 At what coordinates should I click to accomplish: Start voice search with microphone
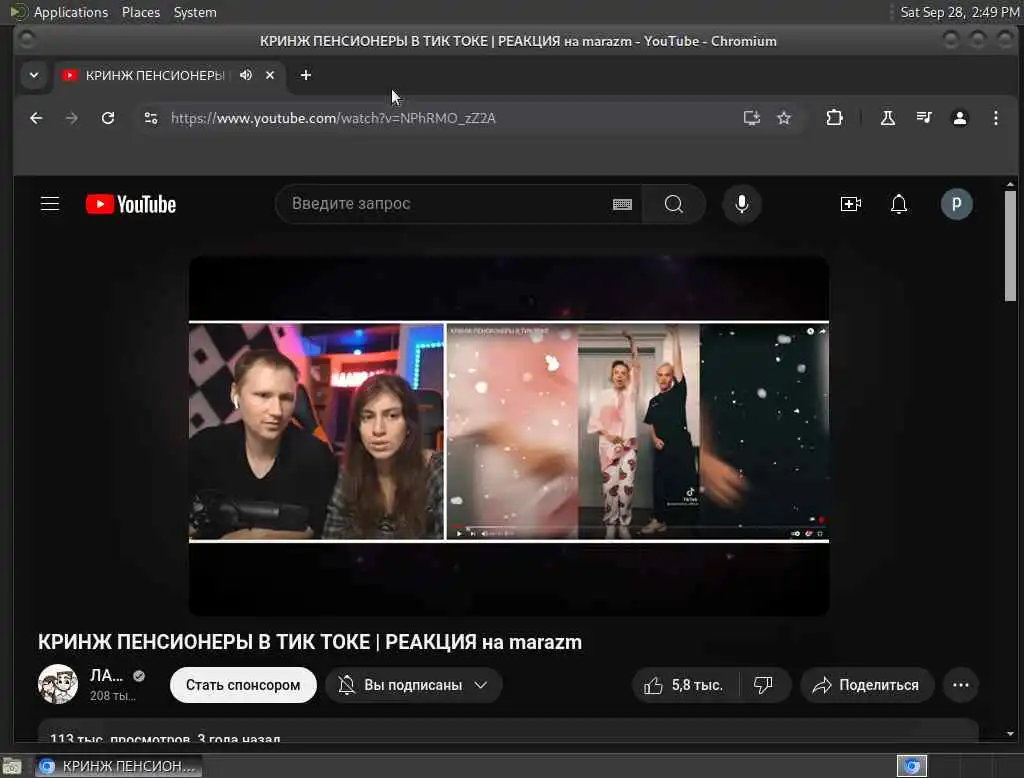pyautogui.click(x=741, y=204)
